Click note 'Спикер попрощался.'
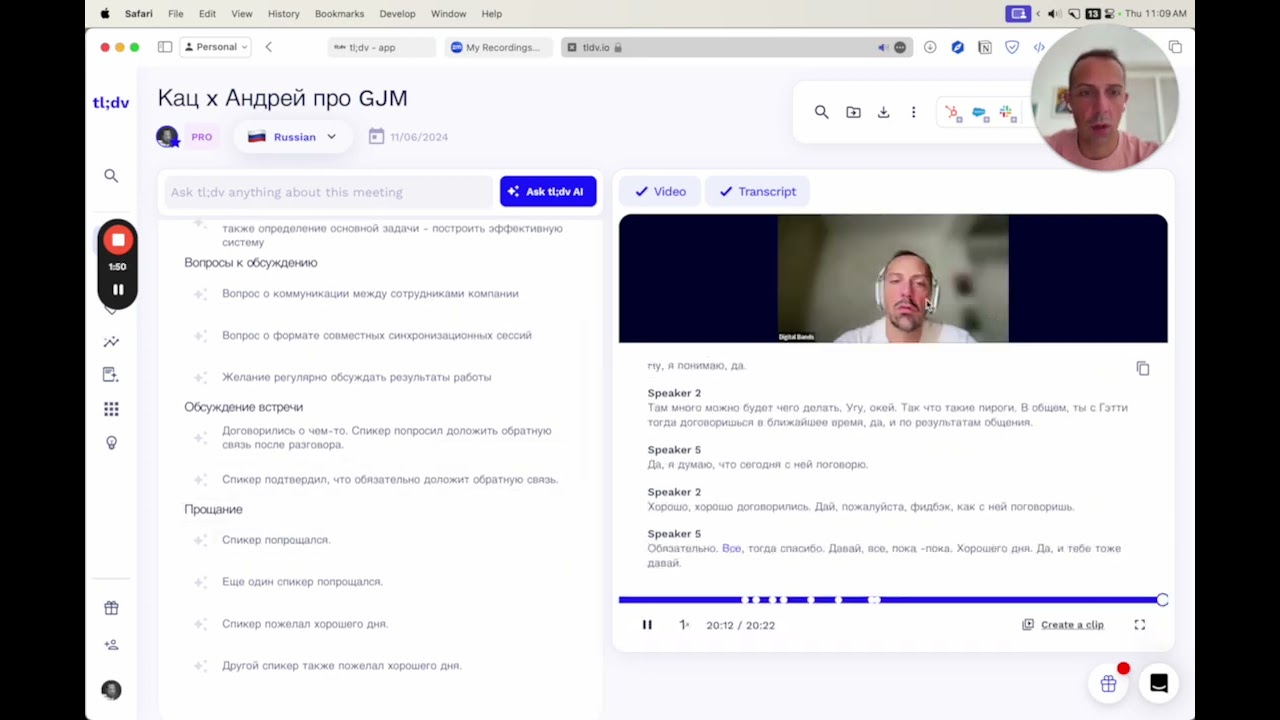This screenshot has width=1280, height=720. click(276, 540)
